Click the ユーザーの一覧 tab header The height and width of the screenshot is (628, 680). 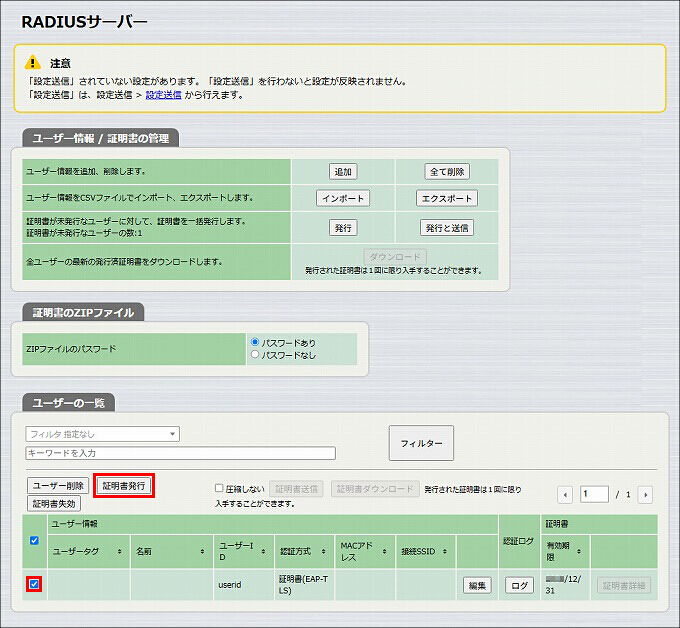(69, 403)
